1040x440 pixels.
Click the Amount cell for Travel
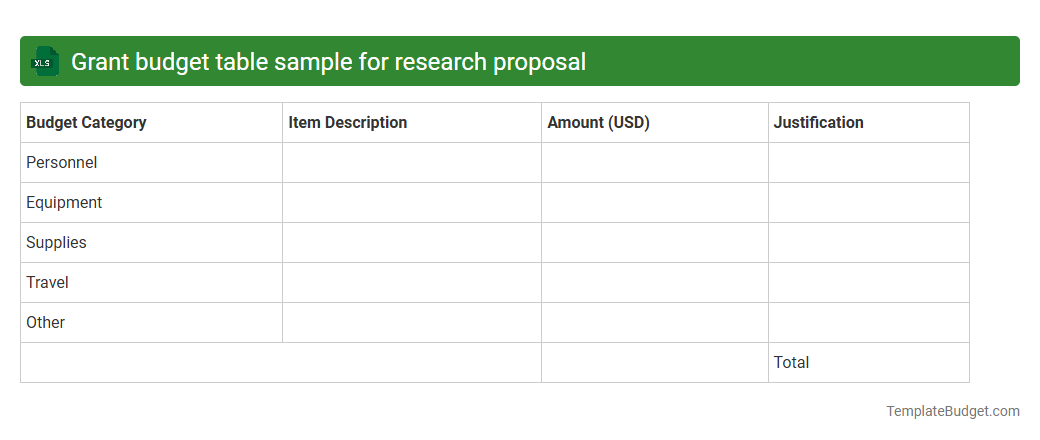pyautogui.click(x=655, y=282)
